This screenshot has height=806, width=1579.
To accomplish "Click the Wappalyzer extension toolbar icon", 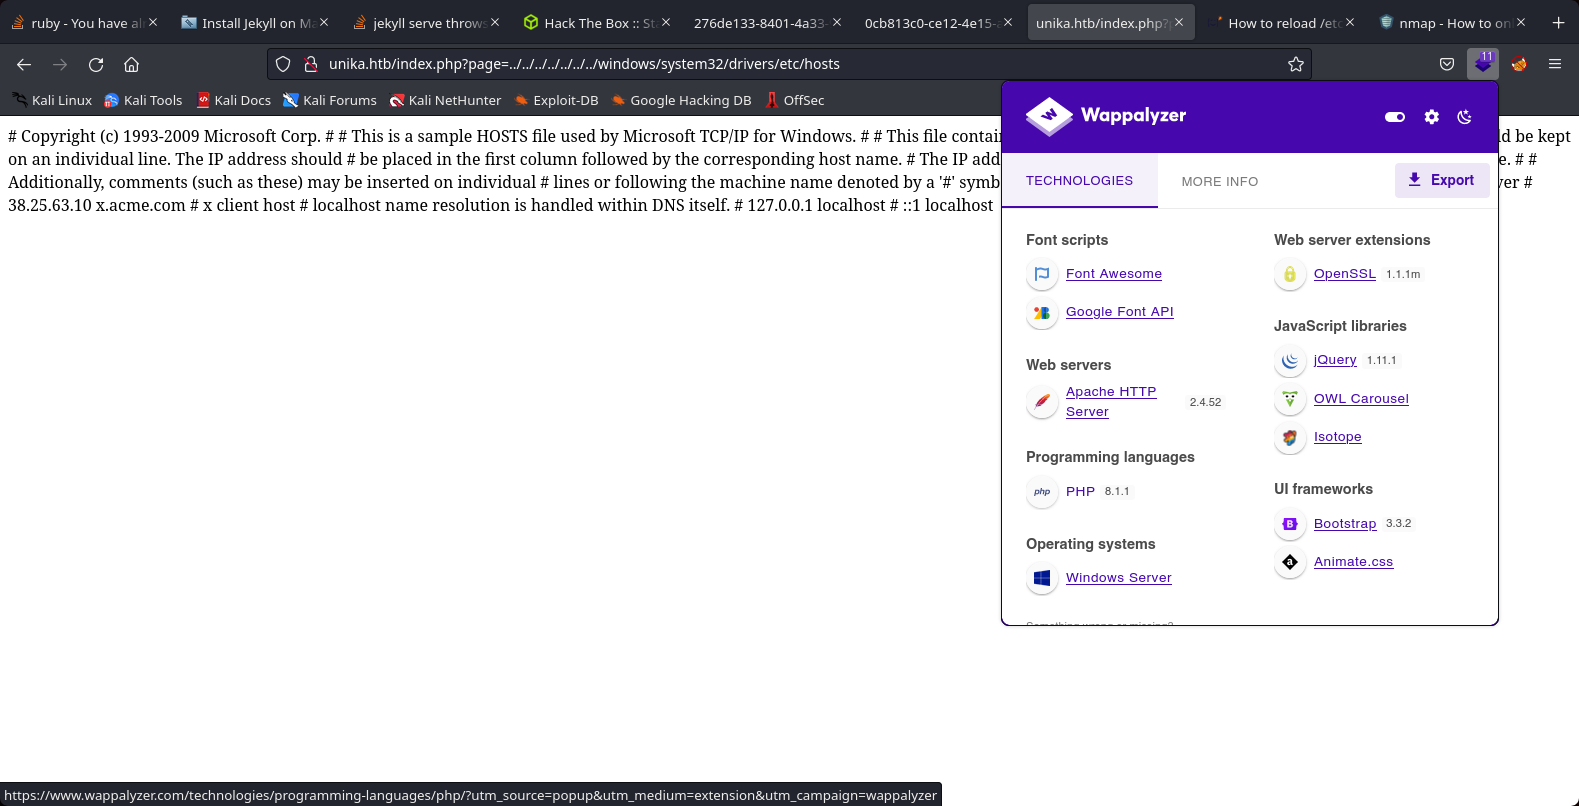I will point(1483,64).
